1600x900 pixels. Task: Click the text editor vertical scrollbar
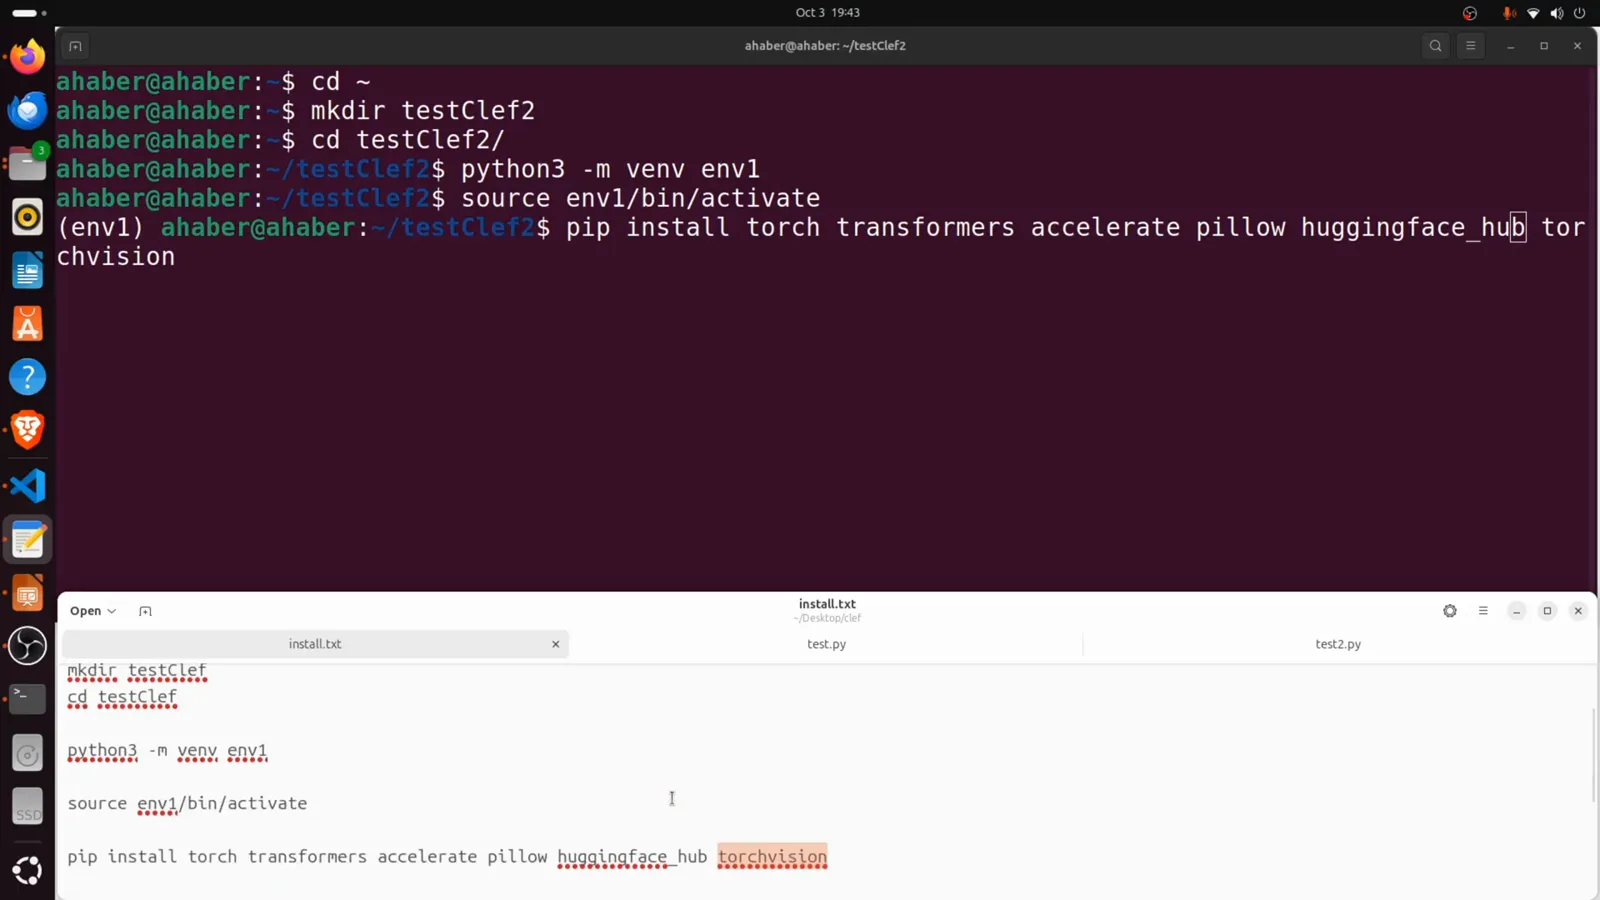pyautogui.click(x=1593, y=755)
